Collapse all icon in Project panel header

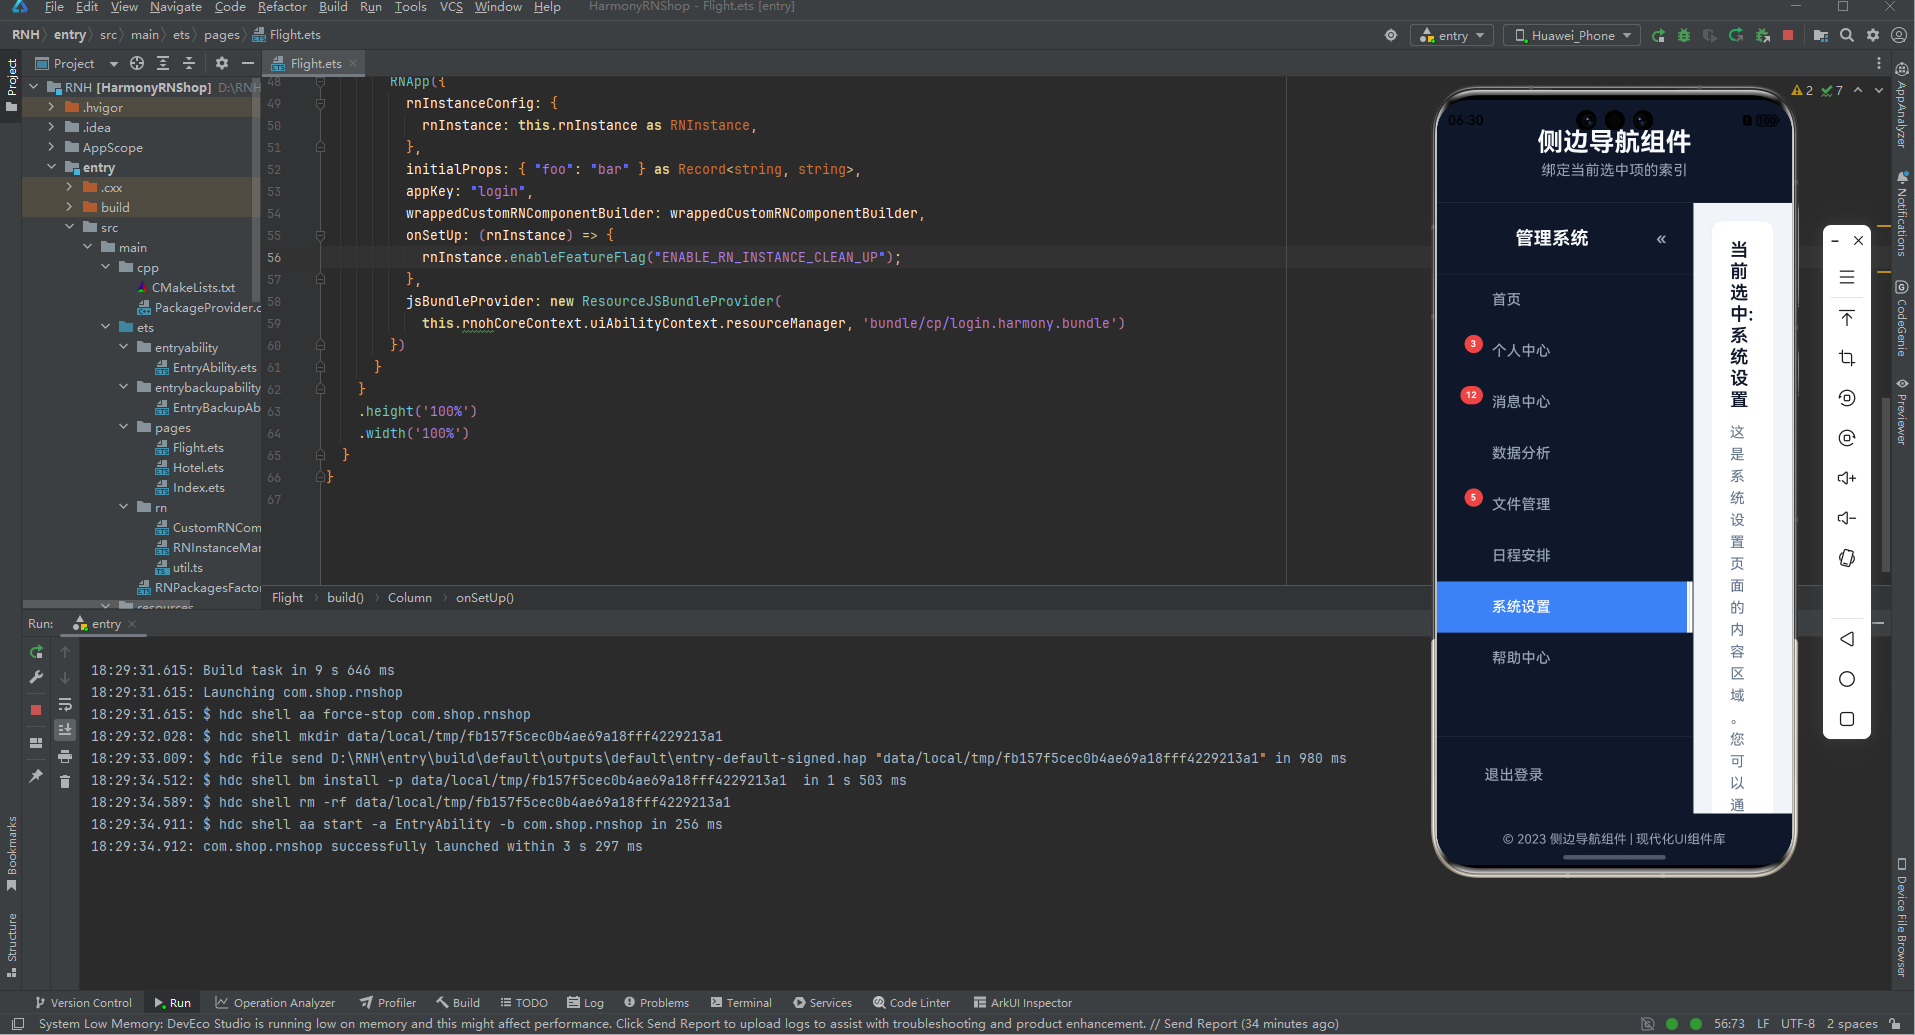pos(189,63)
